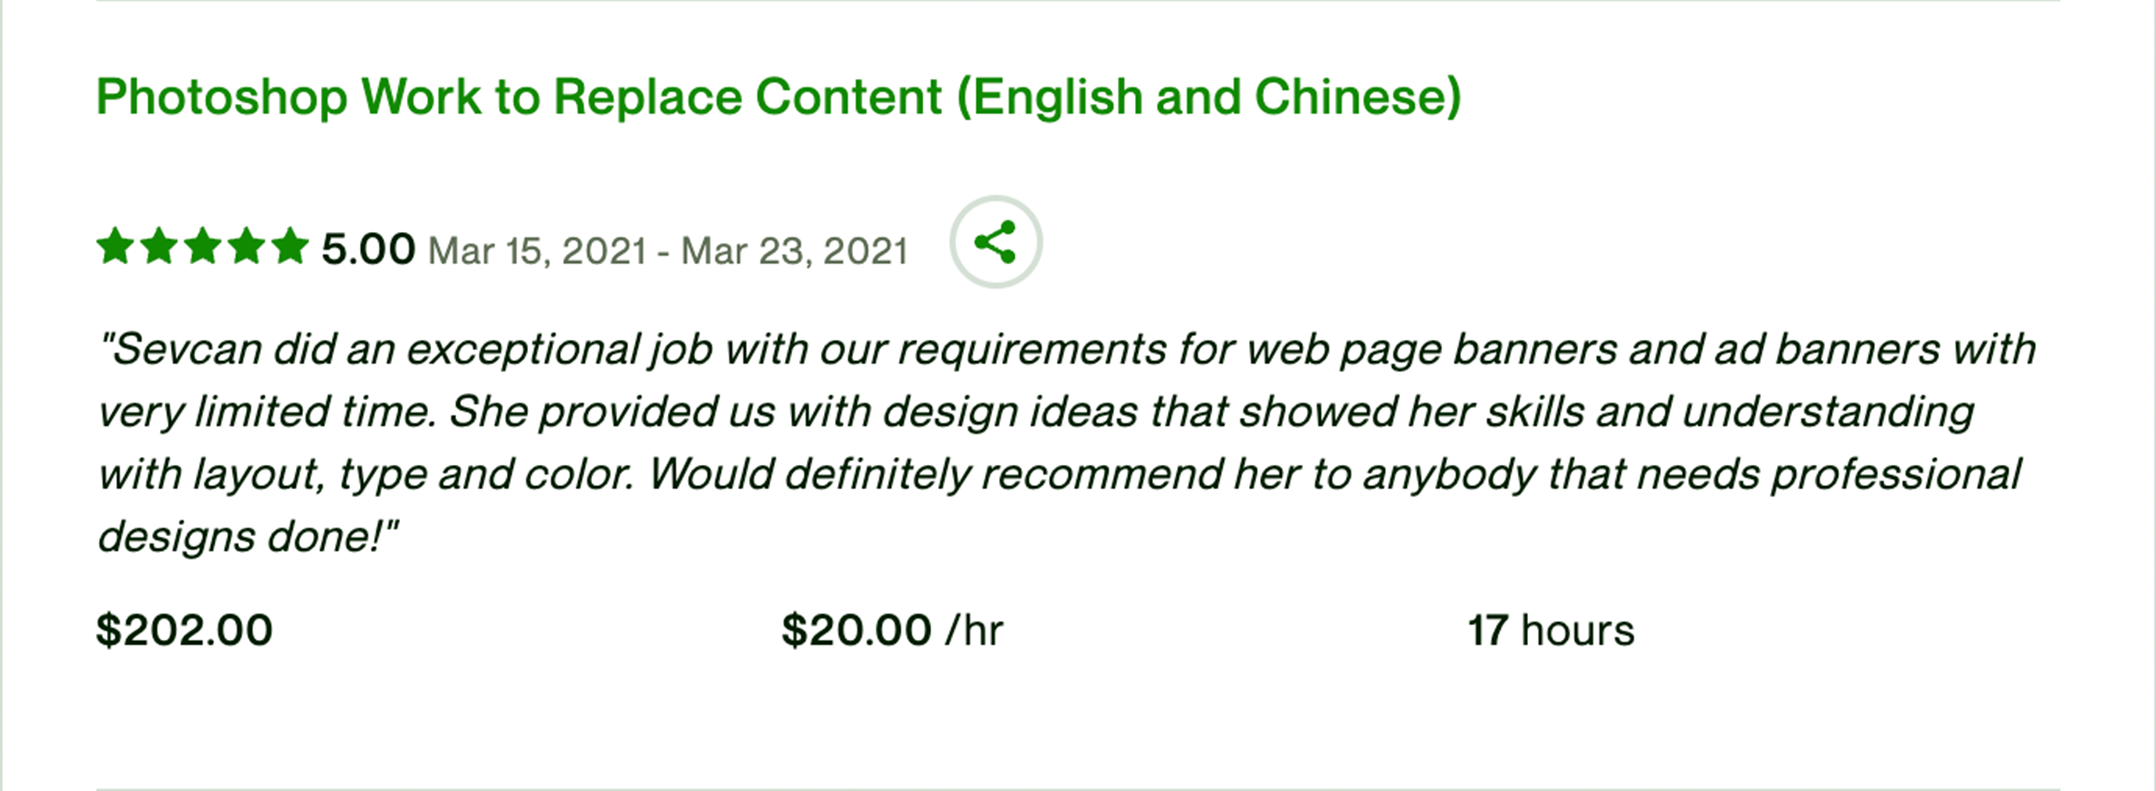Click the 5.00 rating score
This screenshot has width=2156, height=791.
pyautogui.click(x=367, y=249)
